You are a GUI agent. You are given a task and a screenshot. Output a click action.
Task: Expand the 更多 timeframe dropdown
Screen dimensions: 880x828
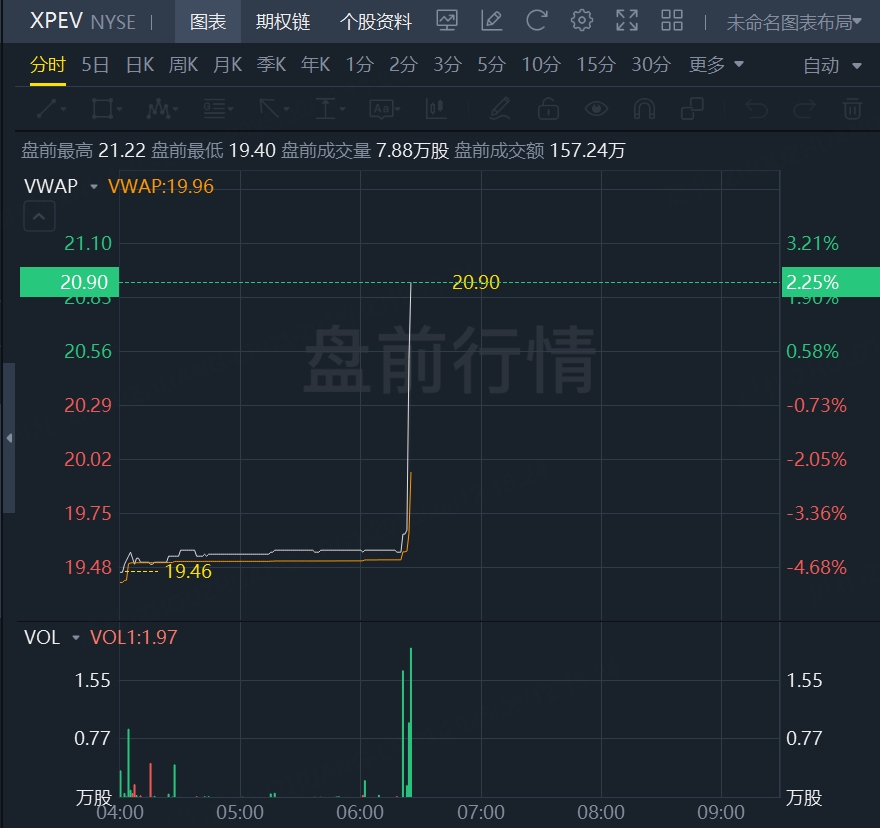[x=717, y=65]
